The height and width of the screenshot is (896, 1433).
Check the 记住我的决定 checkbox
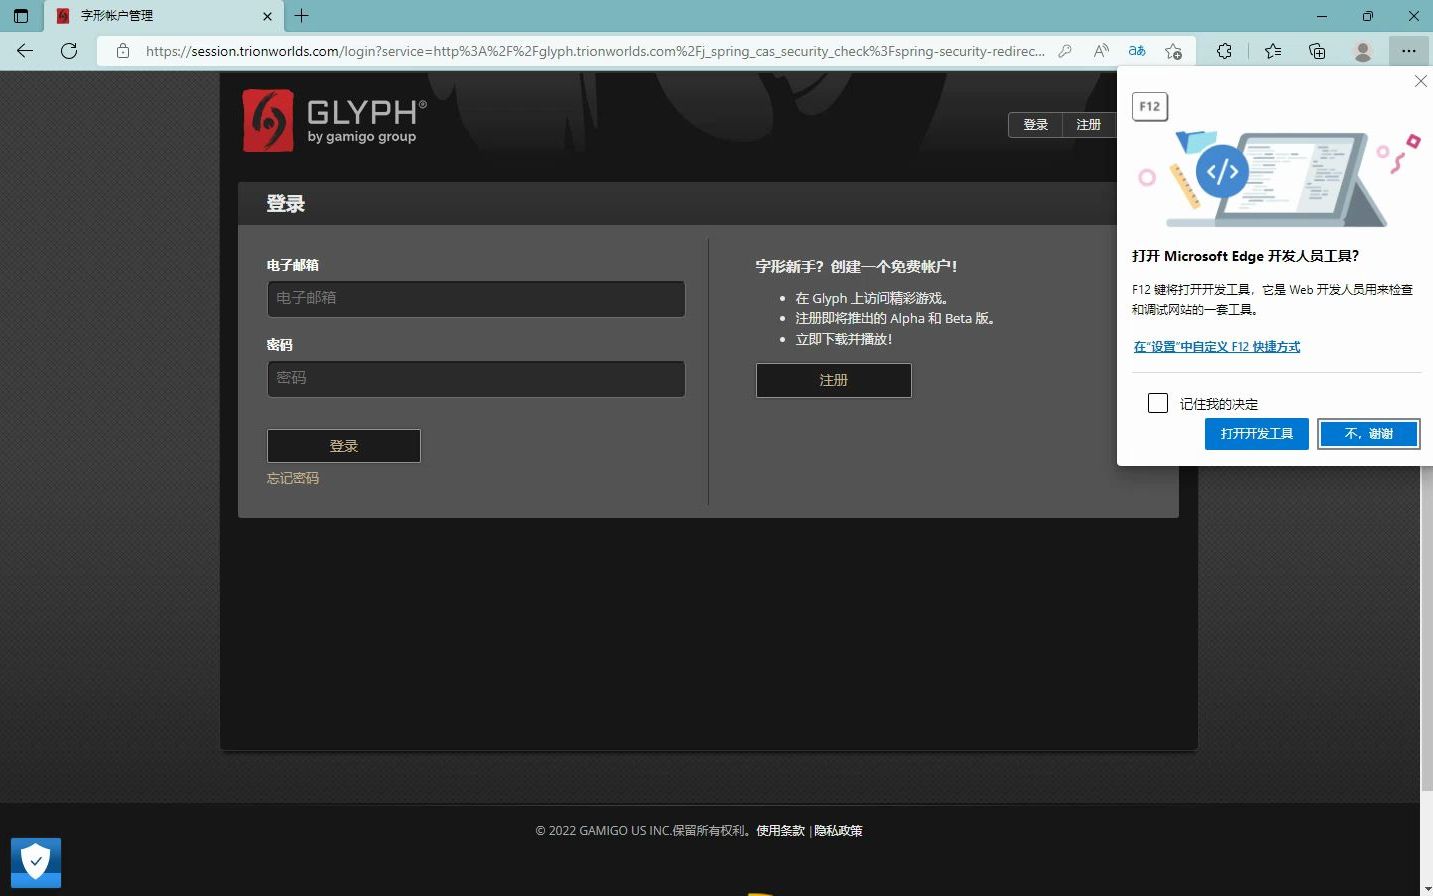pos(1158,403)
